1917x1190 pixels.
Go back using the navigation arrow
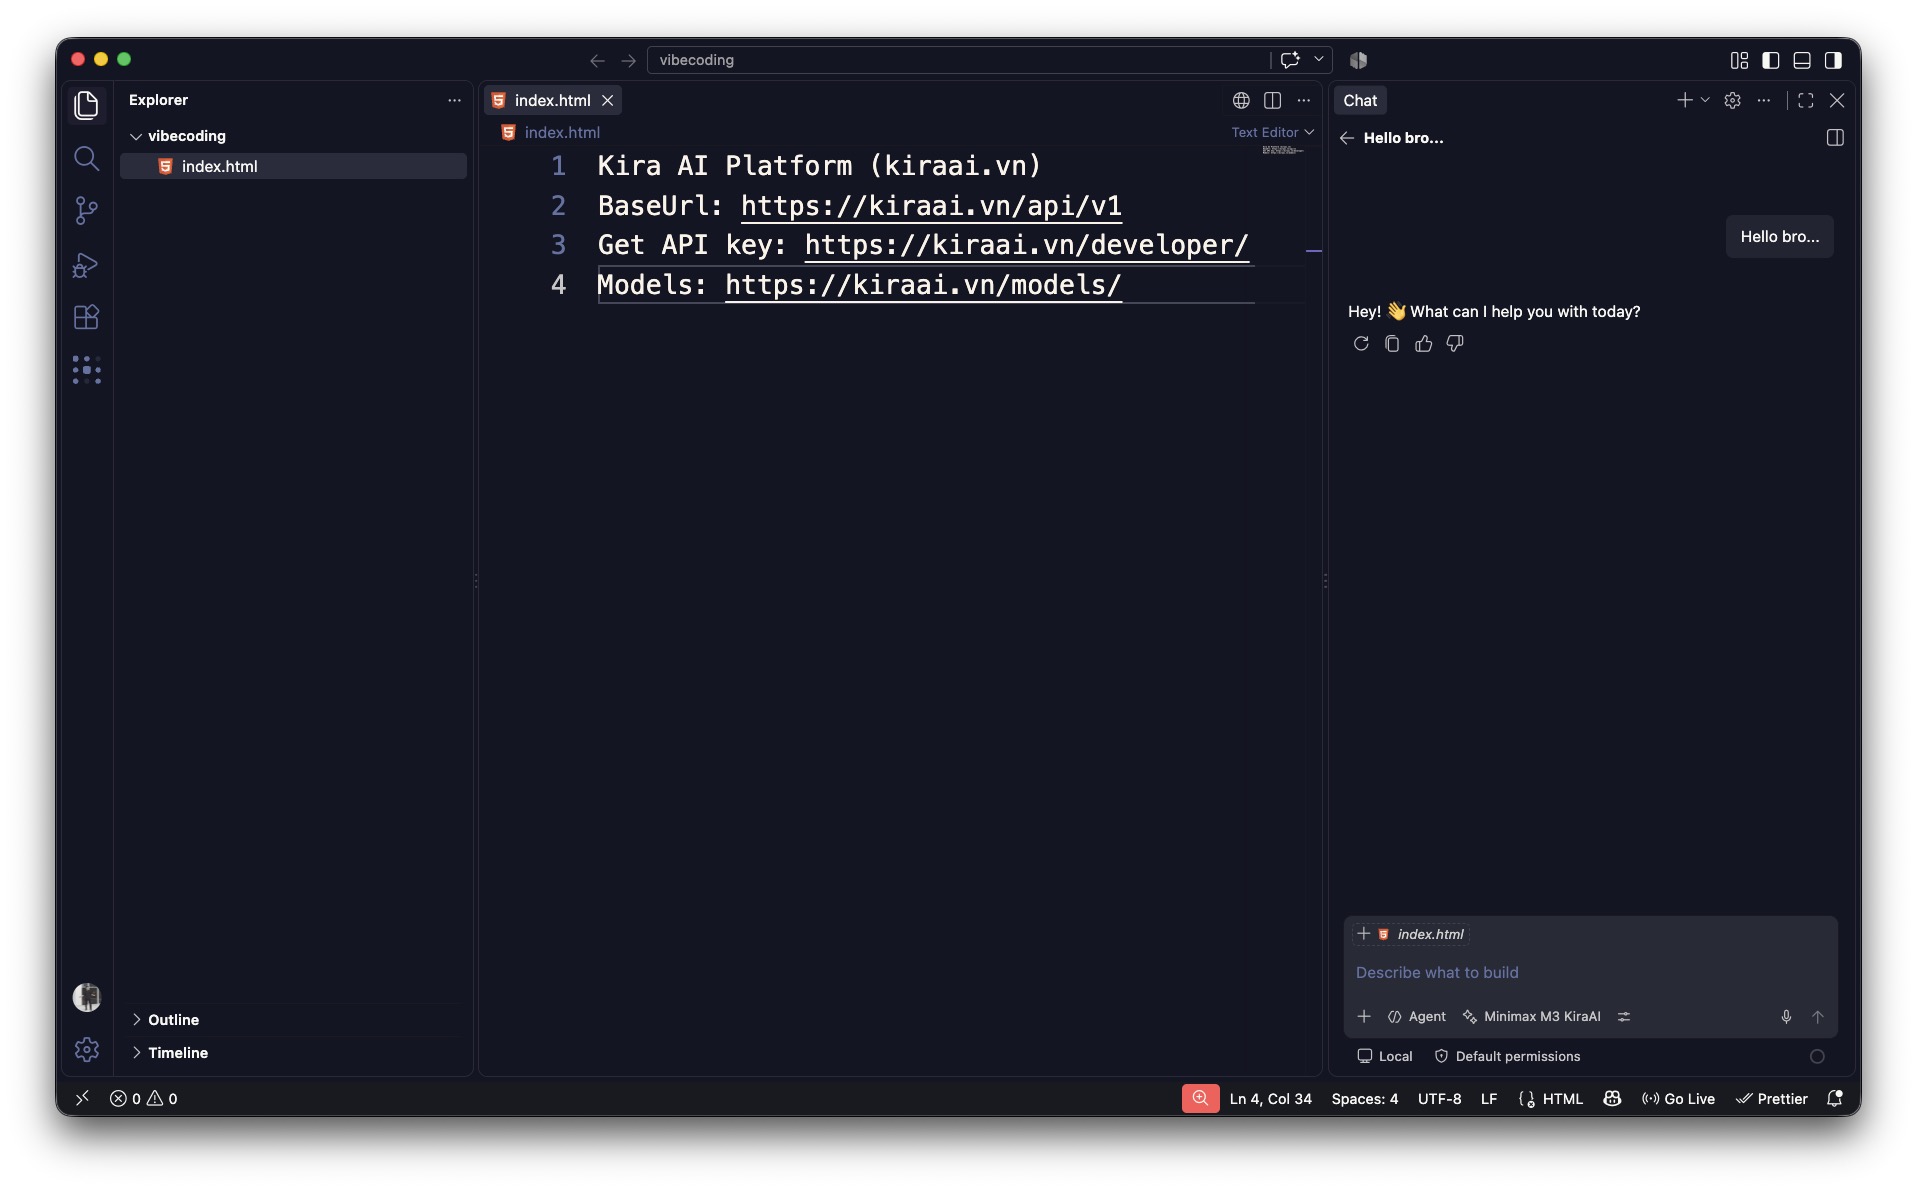[x=597, y=60]
